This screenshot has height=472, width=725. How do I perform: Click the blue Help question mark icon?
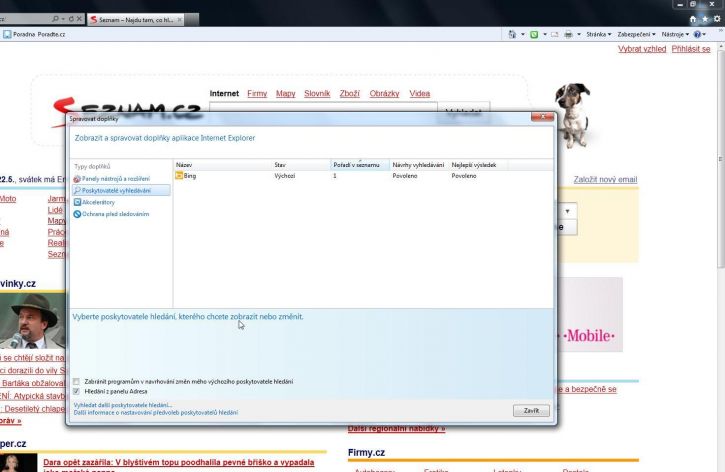pyautogui.click(x=697, y=34)
